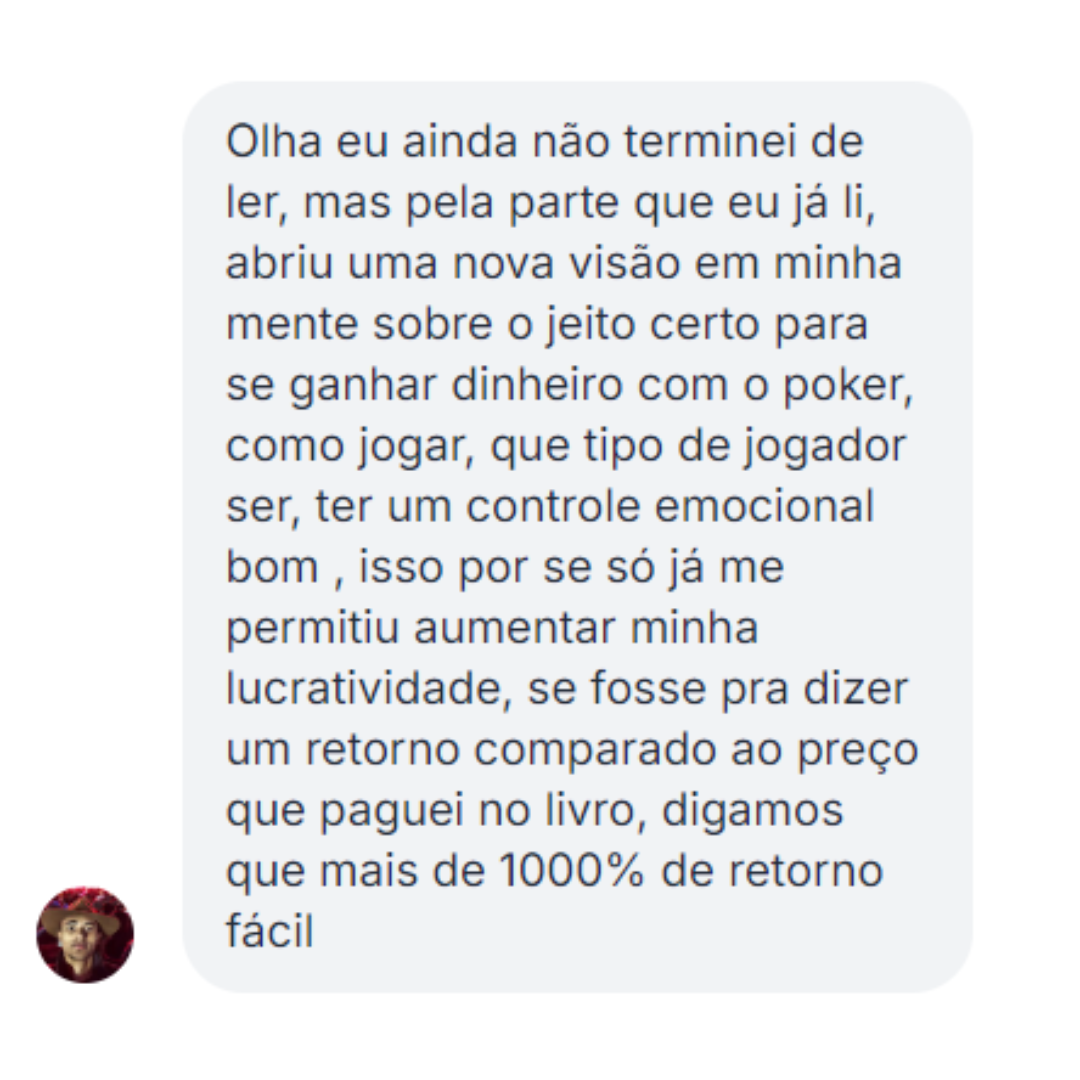Click the word "controle" in the message
1080x1080 pixels.
point(553,507)
